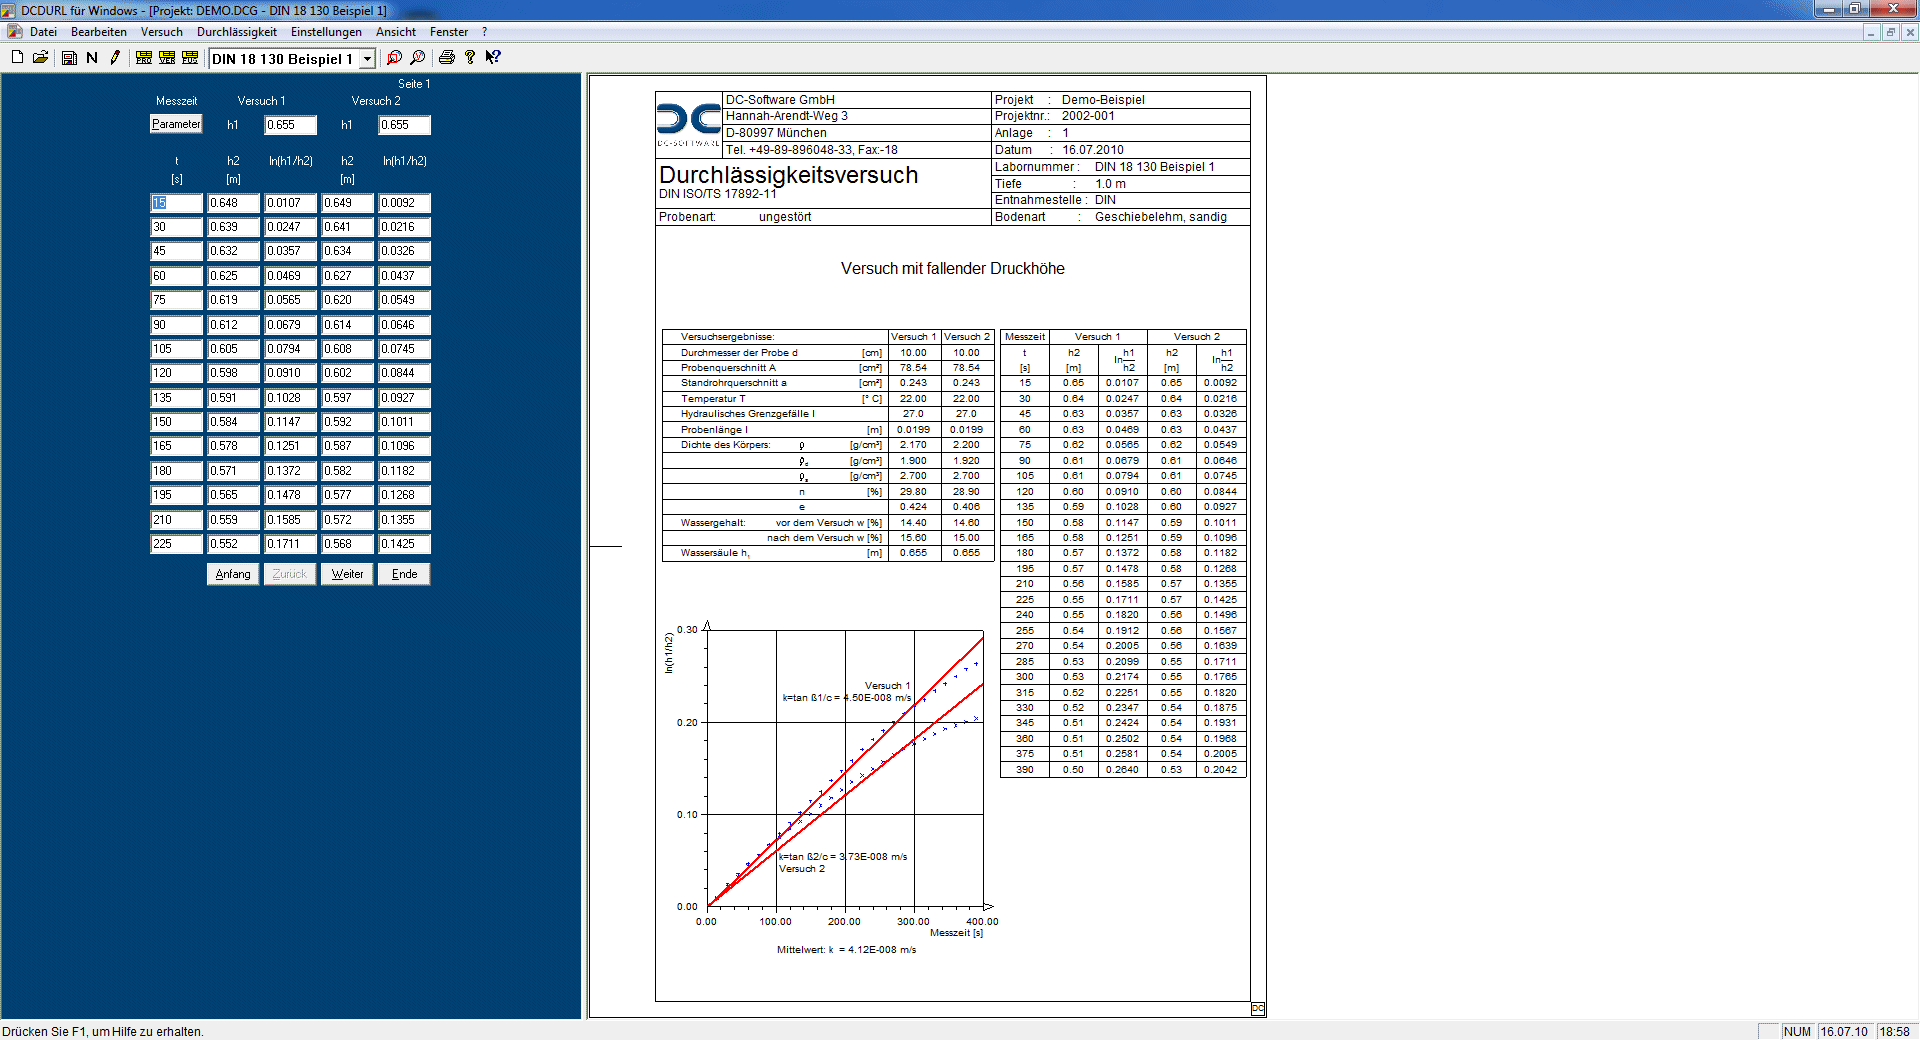Zoom into a page region with magnifier
The width and height of the screenshot is (1920, 1040).
click(x=395, y=57)
